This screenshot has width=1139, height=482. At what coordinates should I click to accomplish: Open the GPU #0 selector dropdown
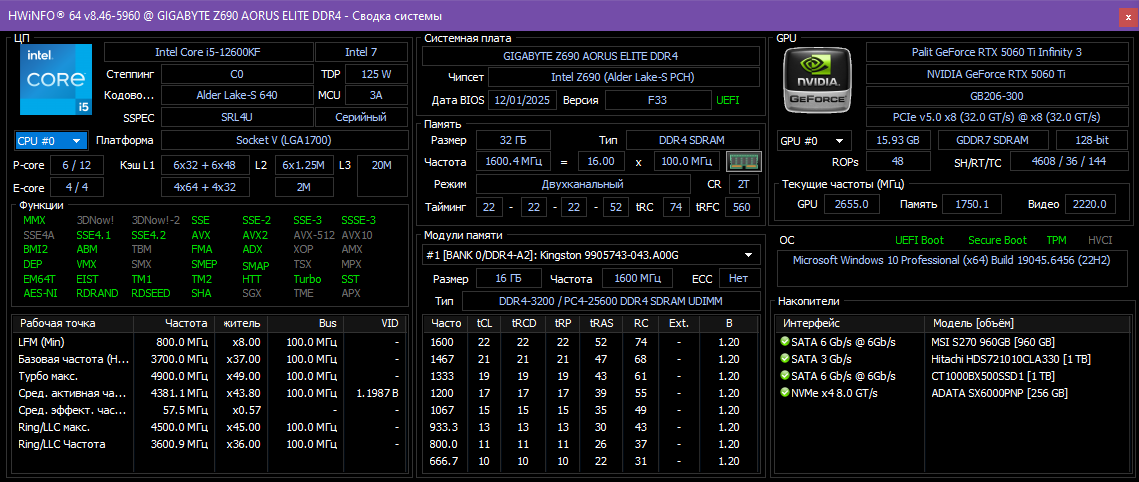pos(814,141)
